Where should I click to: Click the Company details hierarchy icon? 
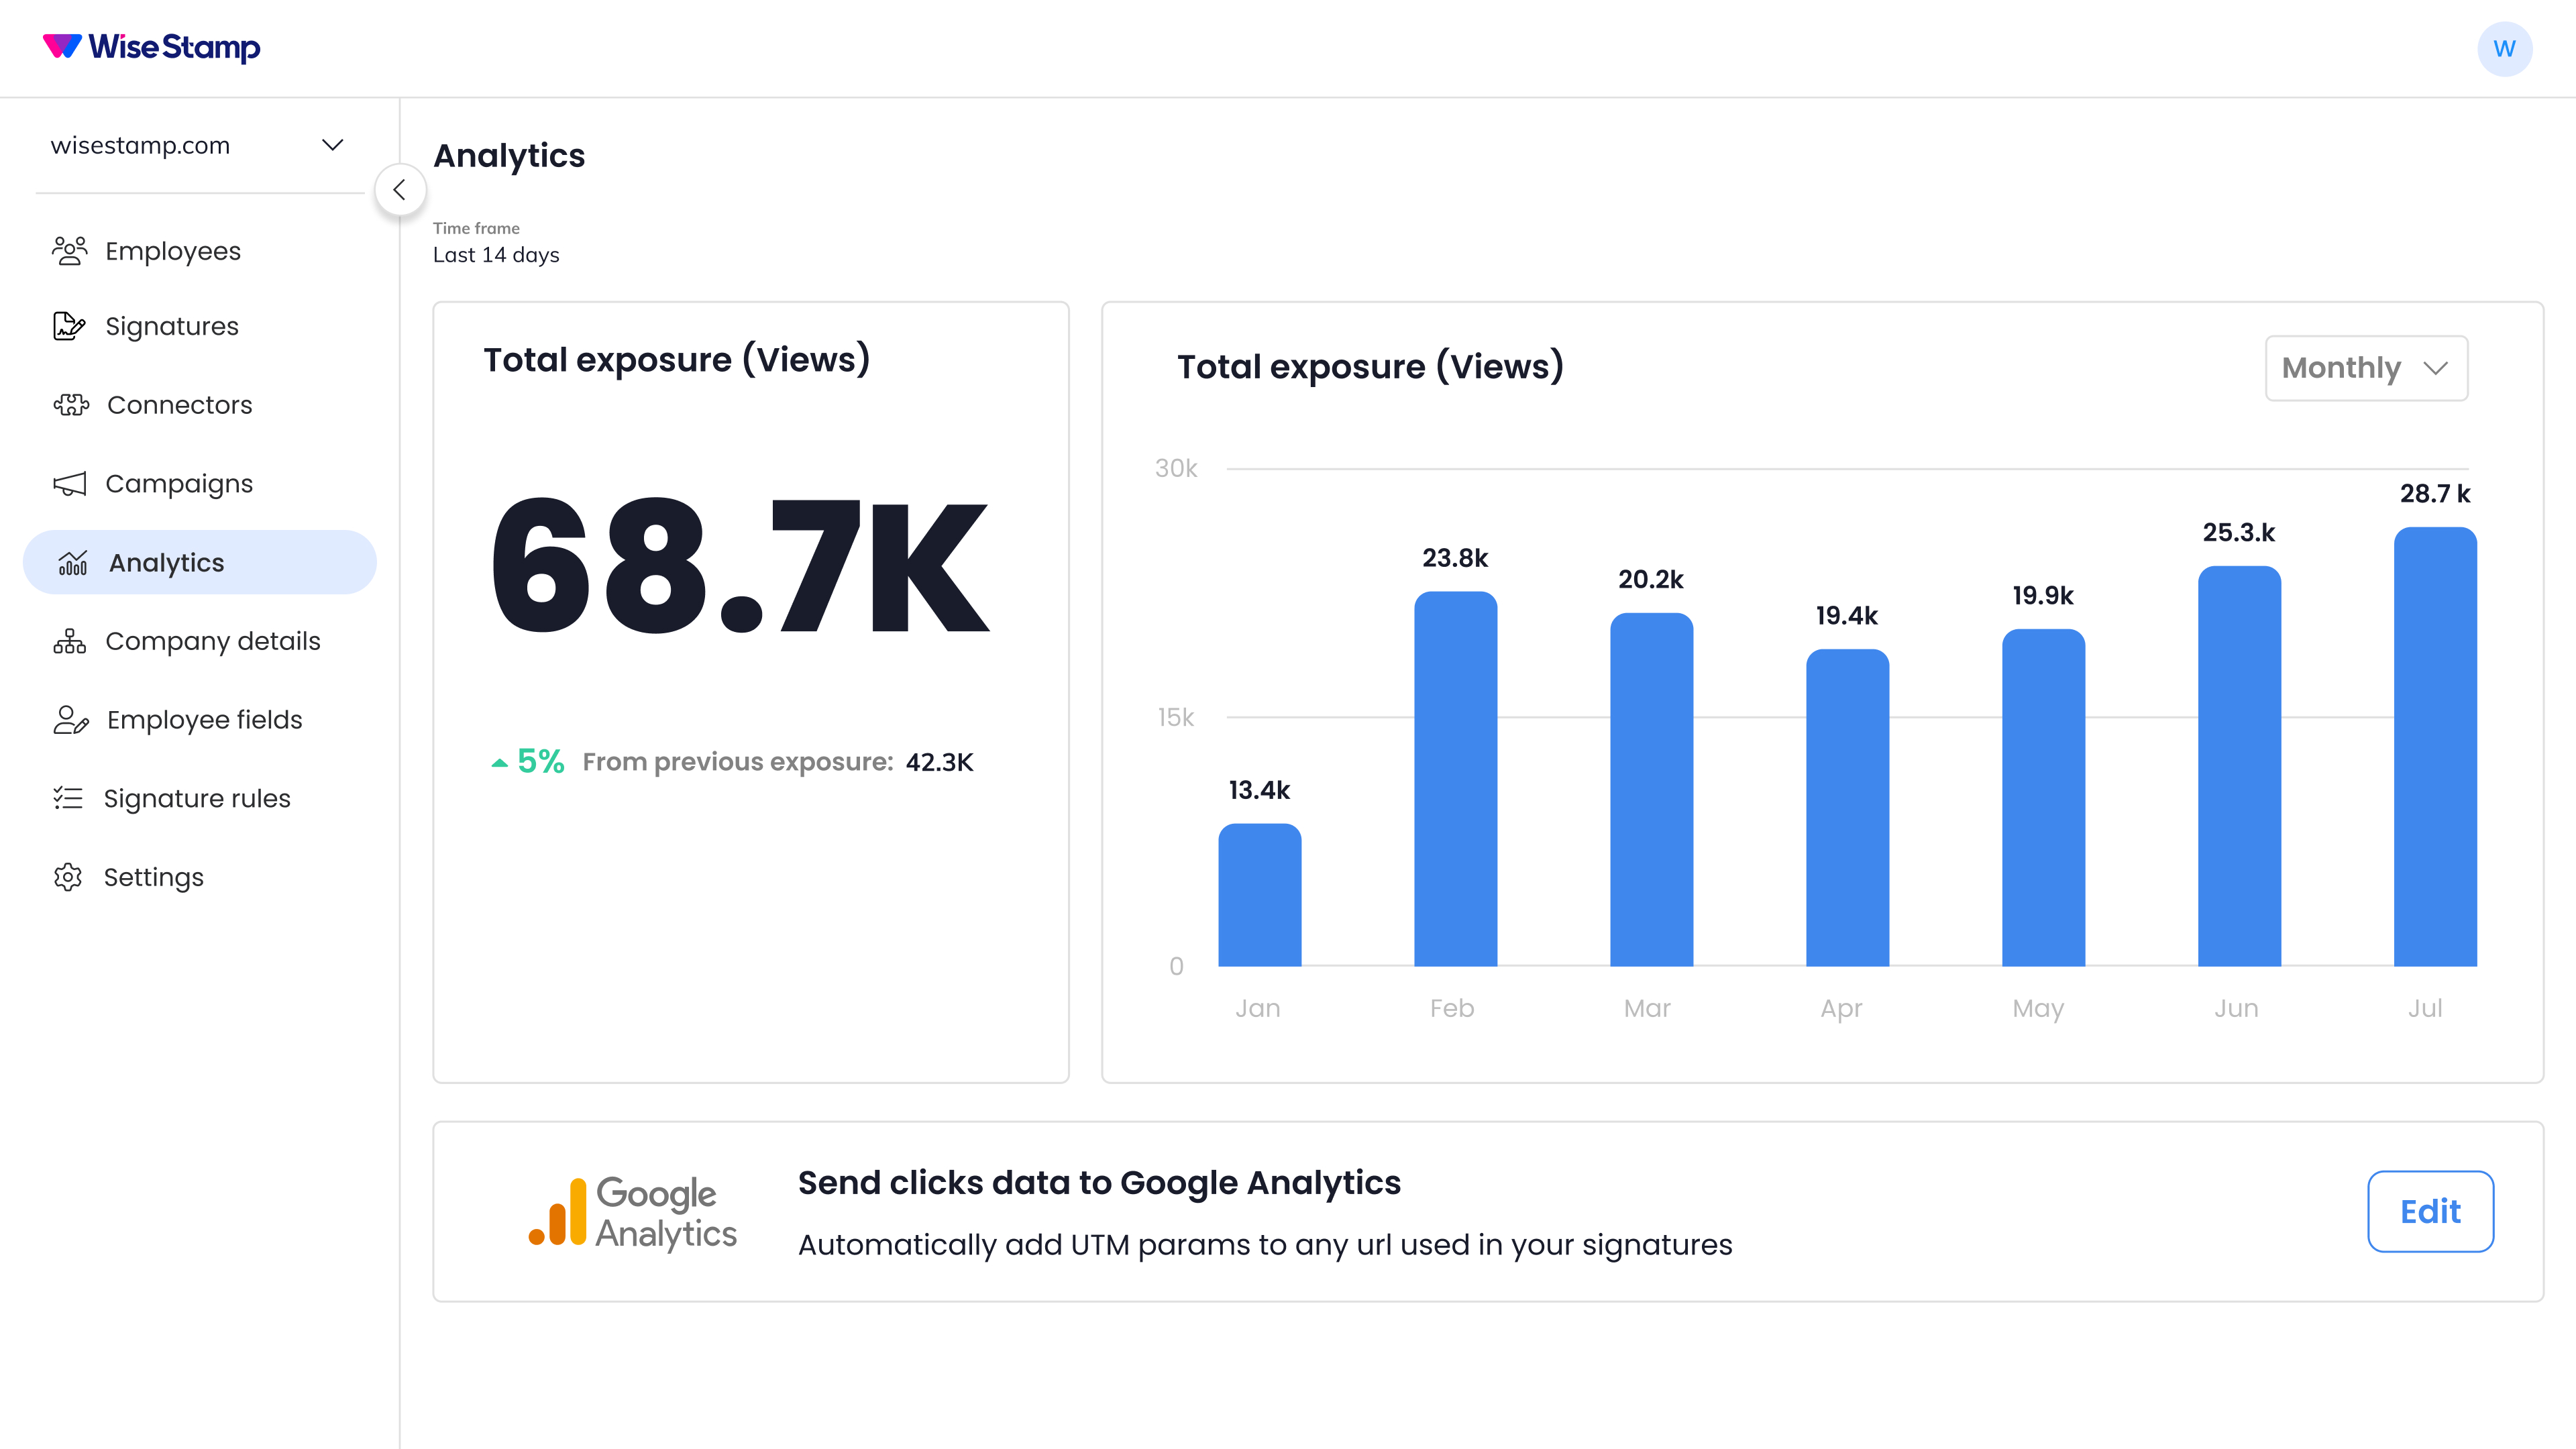coord(69,641)
